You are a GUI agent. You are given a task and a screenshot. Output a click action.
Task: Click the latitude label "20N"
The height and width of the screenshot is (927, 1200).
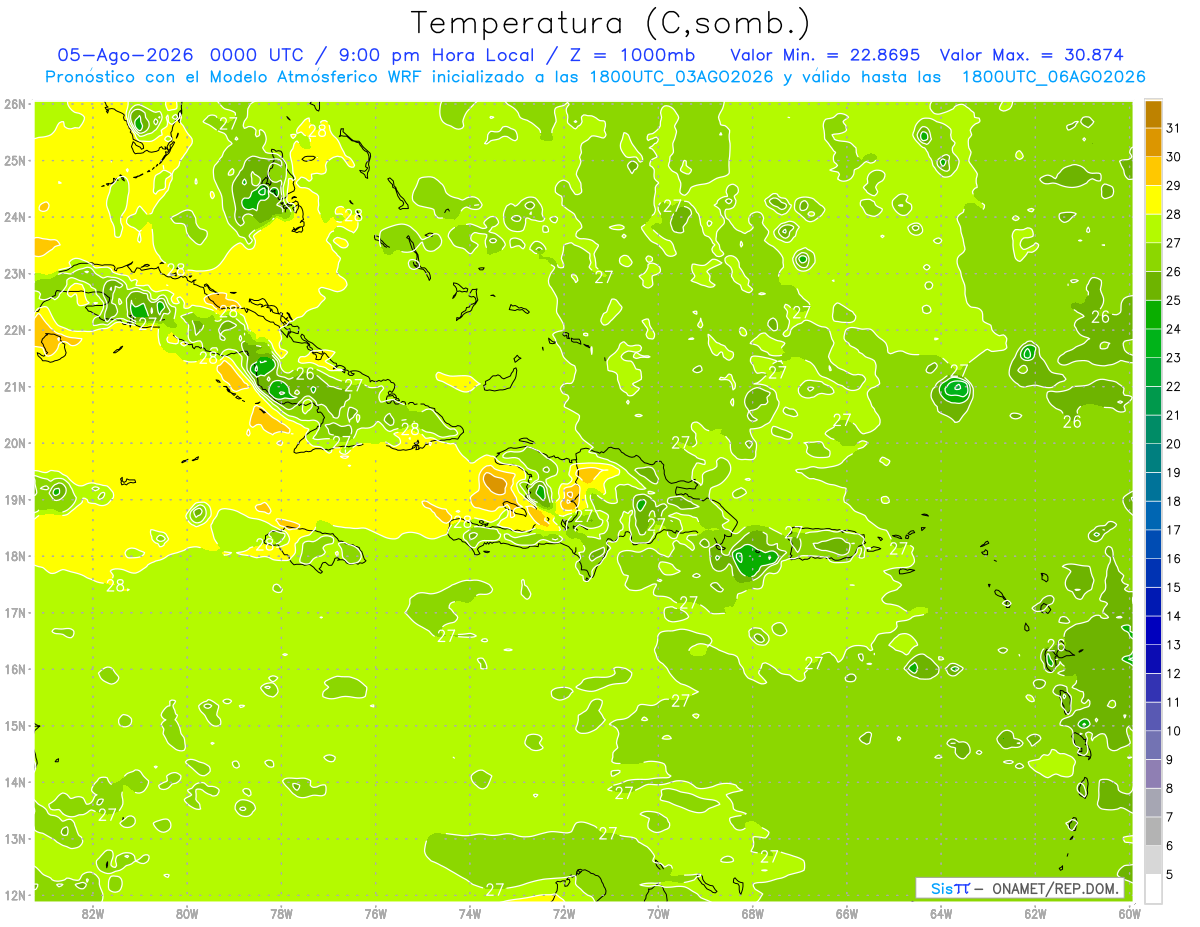click(15, 443)
